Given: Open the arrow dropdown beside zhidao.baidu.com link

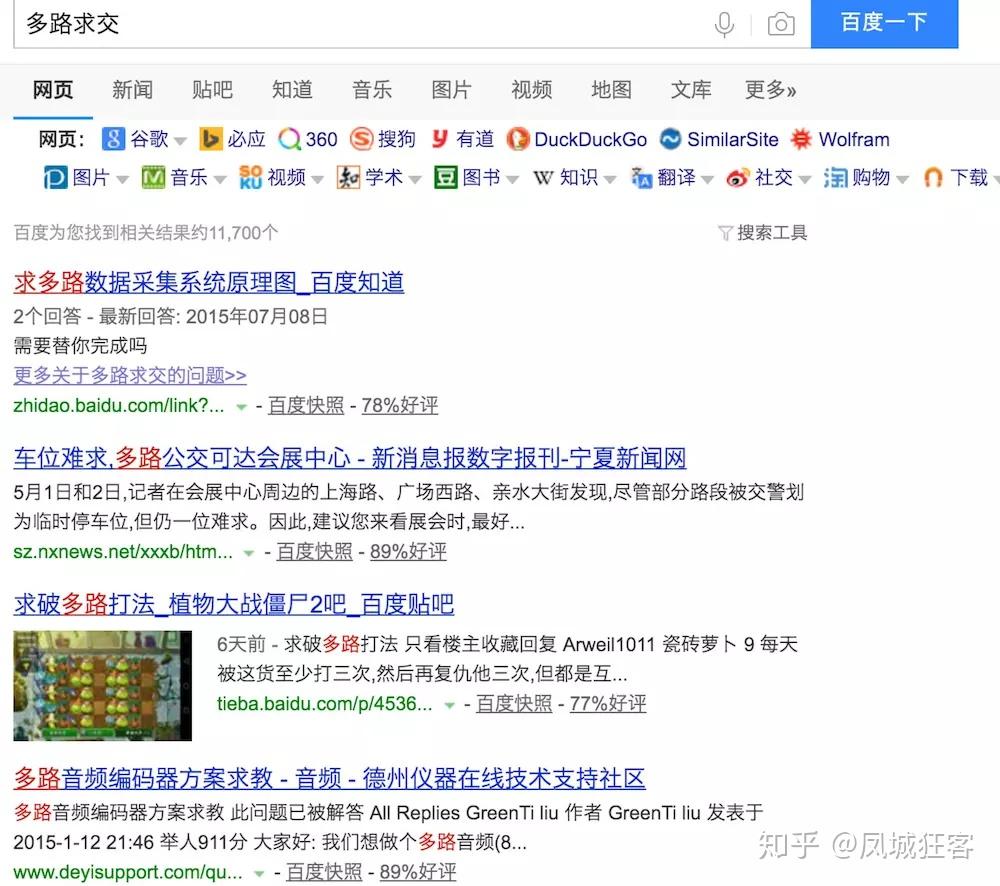Looking at the screenshot, I should [x=241, y=406].
